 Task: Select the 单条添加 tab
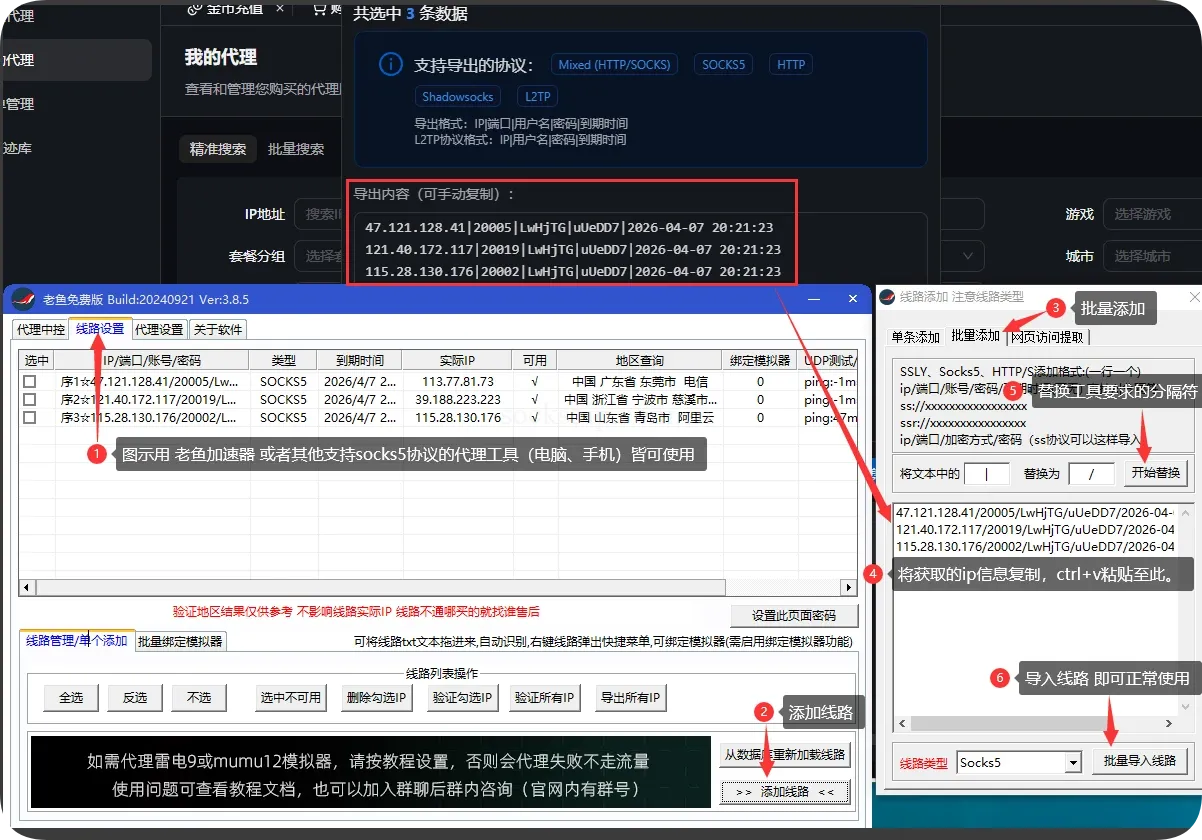click(x=915, y=337)
